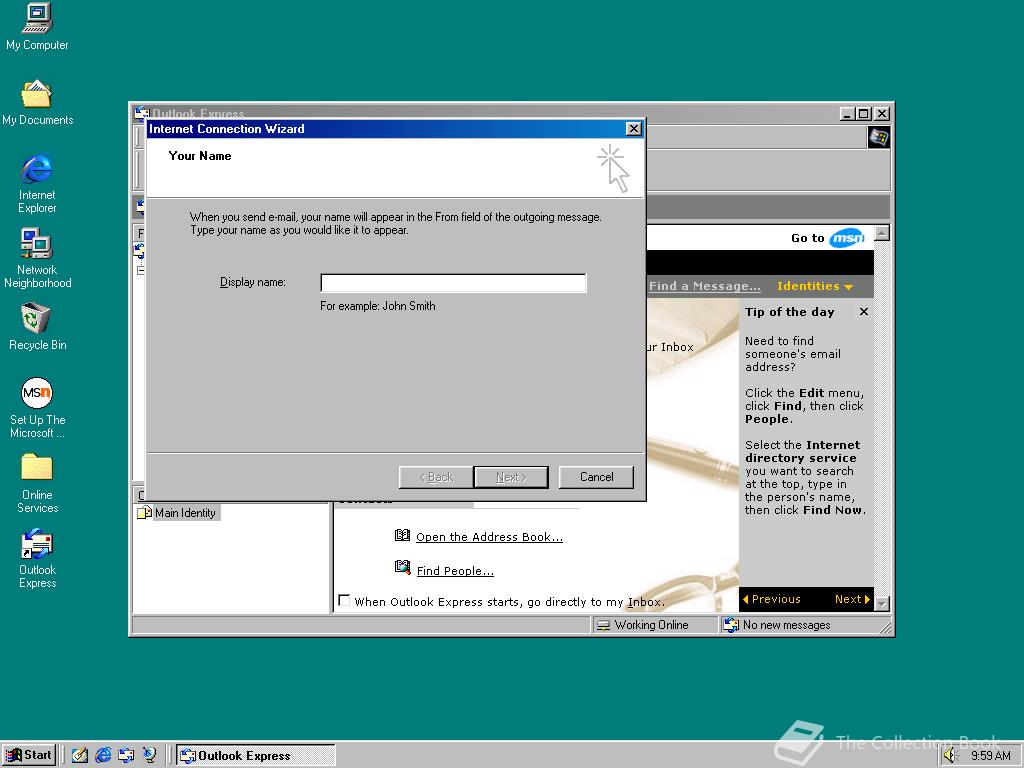Click the Go to msn link
The image size is (1024, 768).
click(827, 238)
